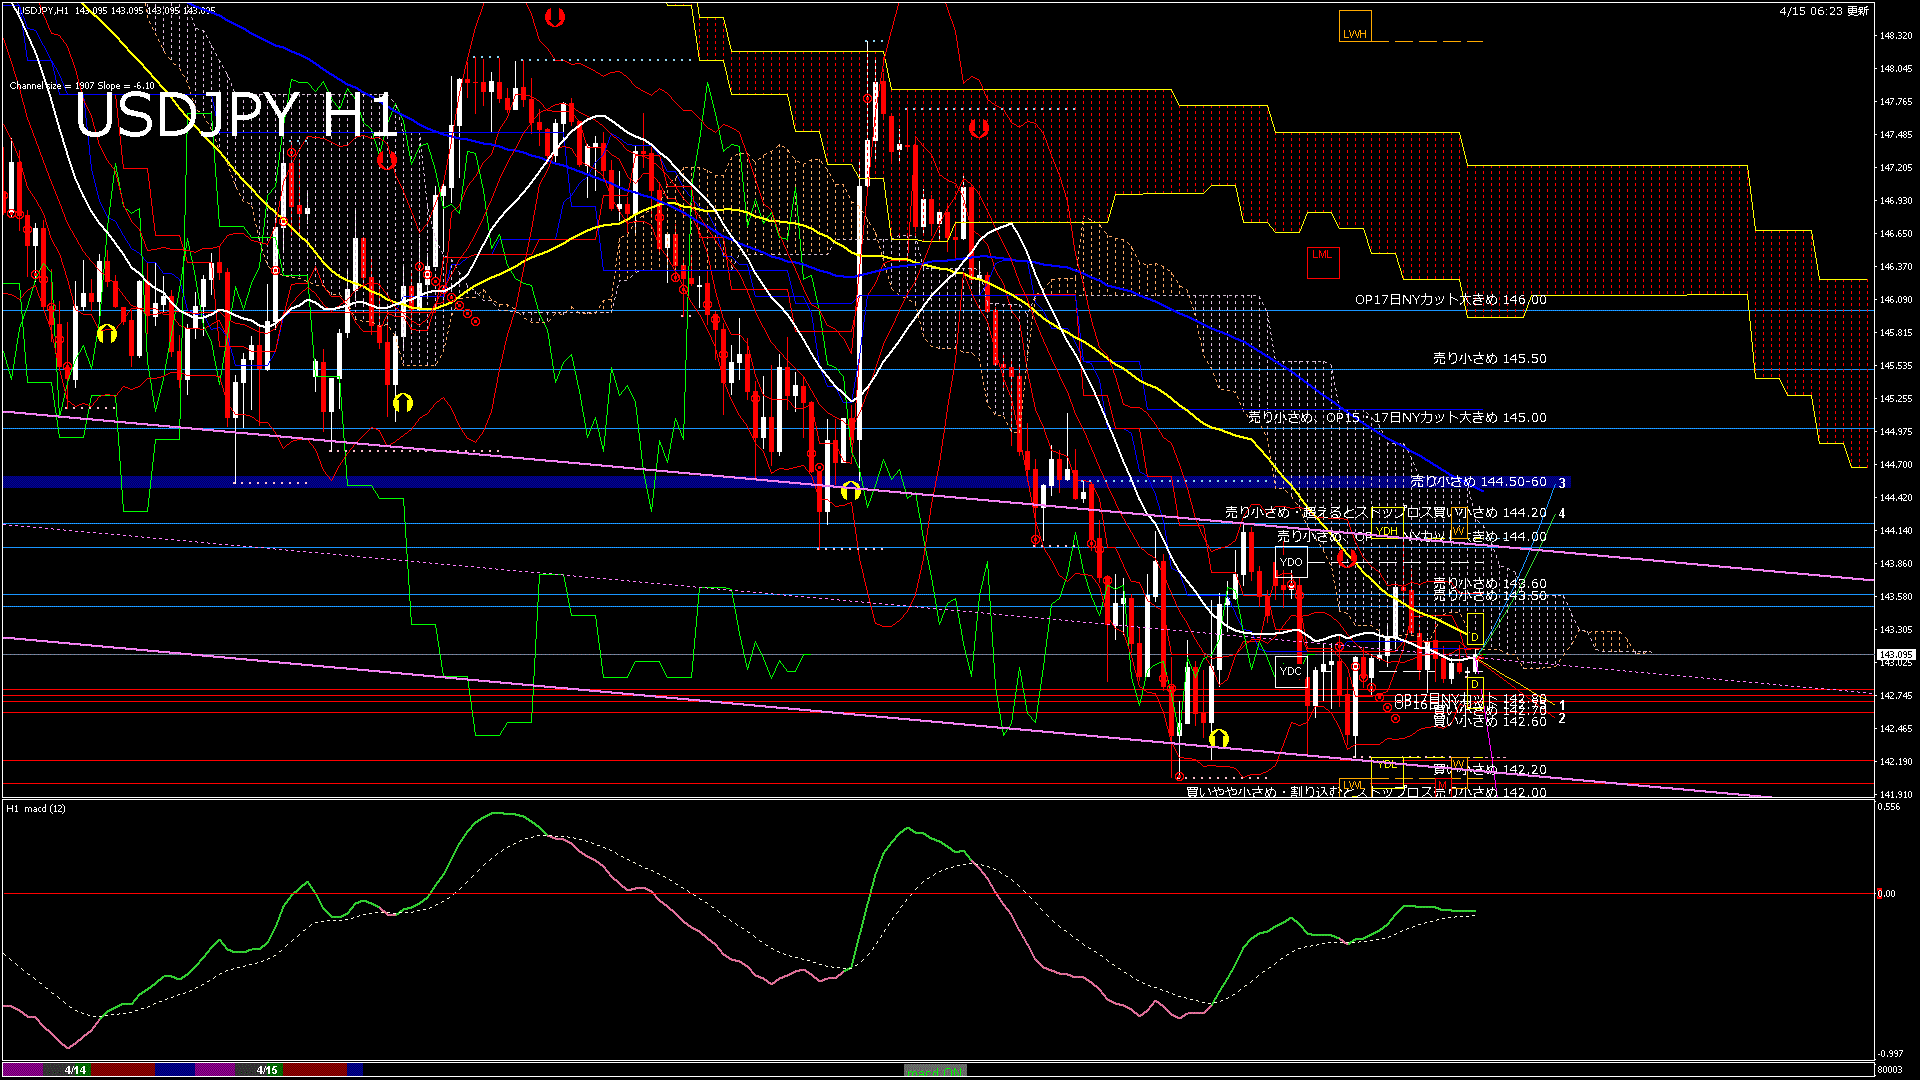Click the 146.090 price axis value
This screenshot has width=1920, height=1080.
1896,300
